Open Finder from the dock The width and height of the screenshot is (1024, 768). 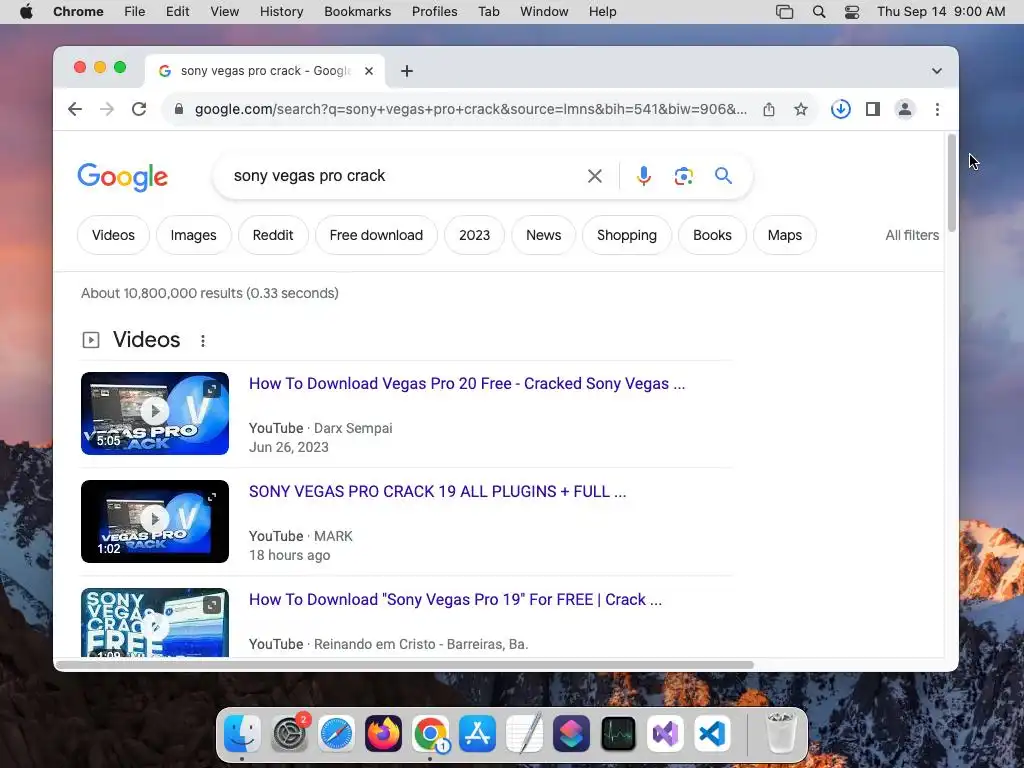(242, 733)
